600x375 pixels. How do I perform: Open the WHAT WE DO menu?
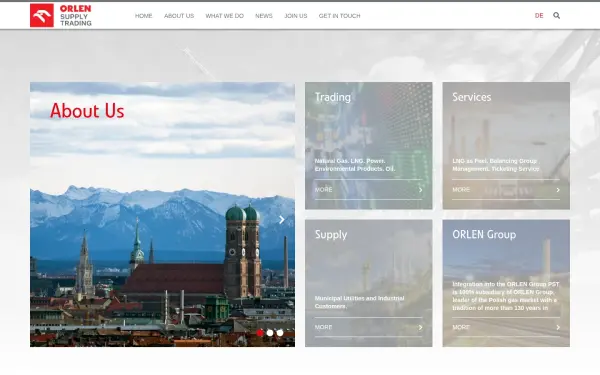(x=225, y=16)
